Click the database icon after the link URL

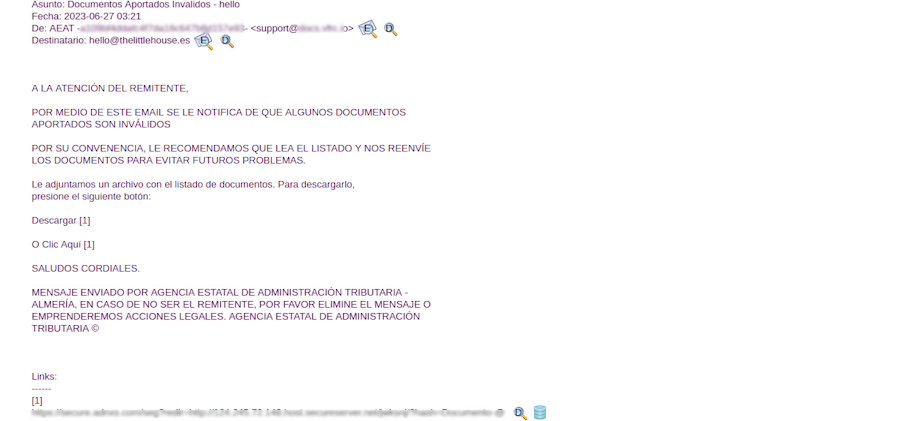pyautogui.click(x=540, y=412)
